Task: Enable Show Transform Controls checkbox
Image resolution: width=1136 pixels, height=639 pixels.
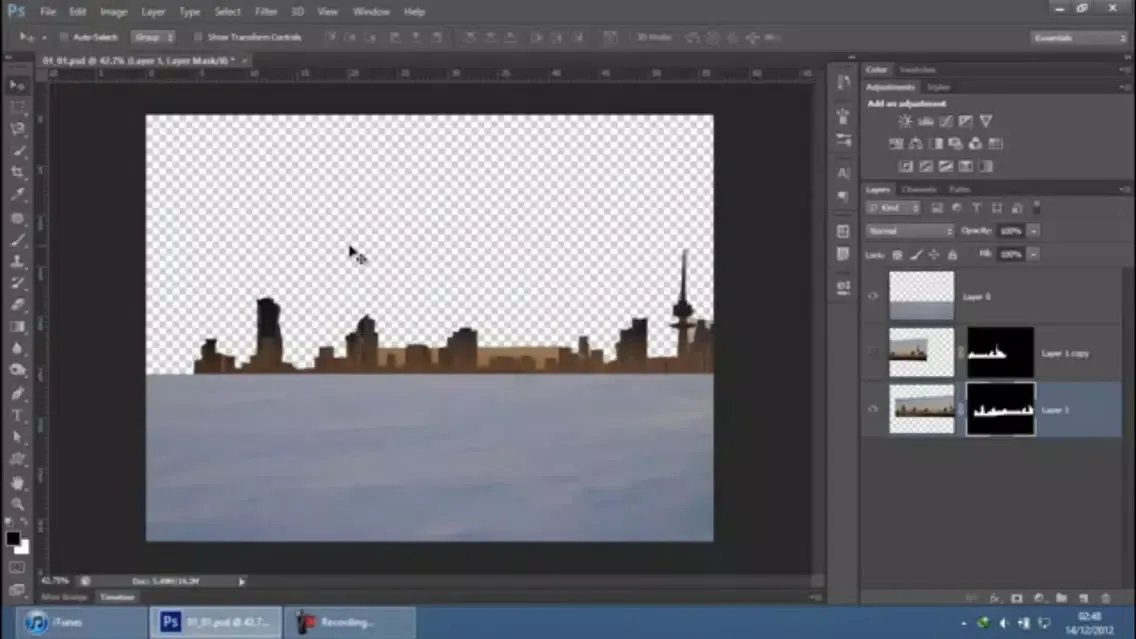Action: point(197,37)
